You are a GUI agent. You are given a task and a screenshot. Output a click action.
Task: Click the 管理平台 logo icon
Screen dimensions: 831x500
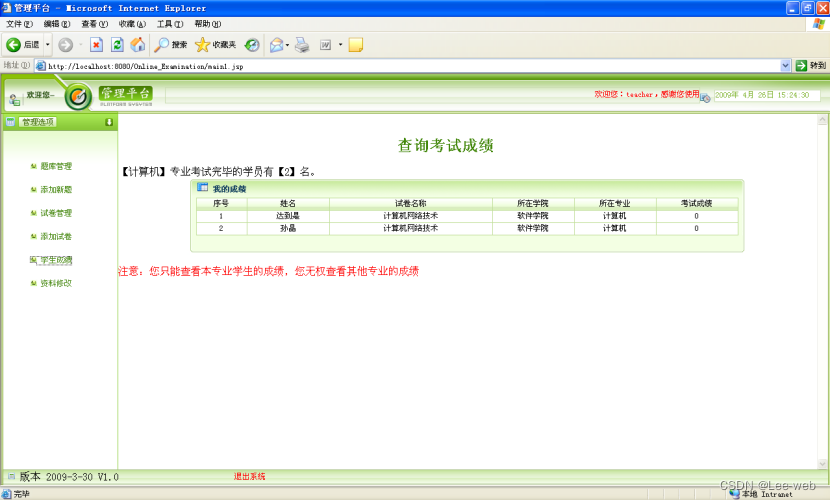point(78,97)
